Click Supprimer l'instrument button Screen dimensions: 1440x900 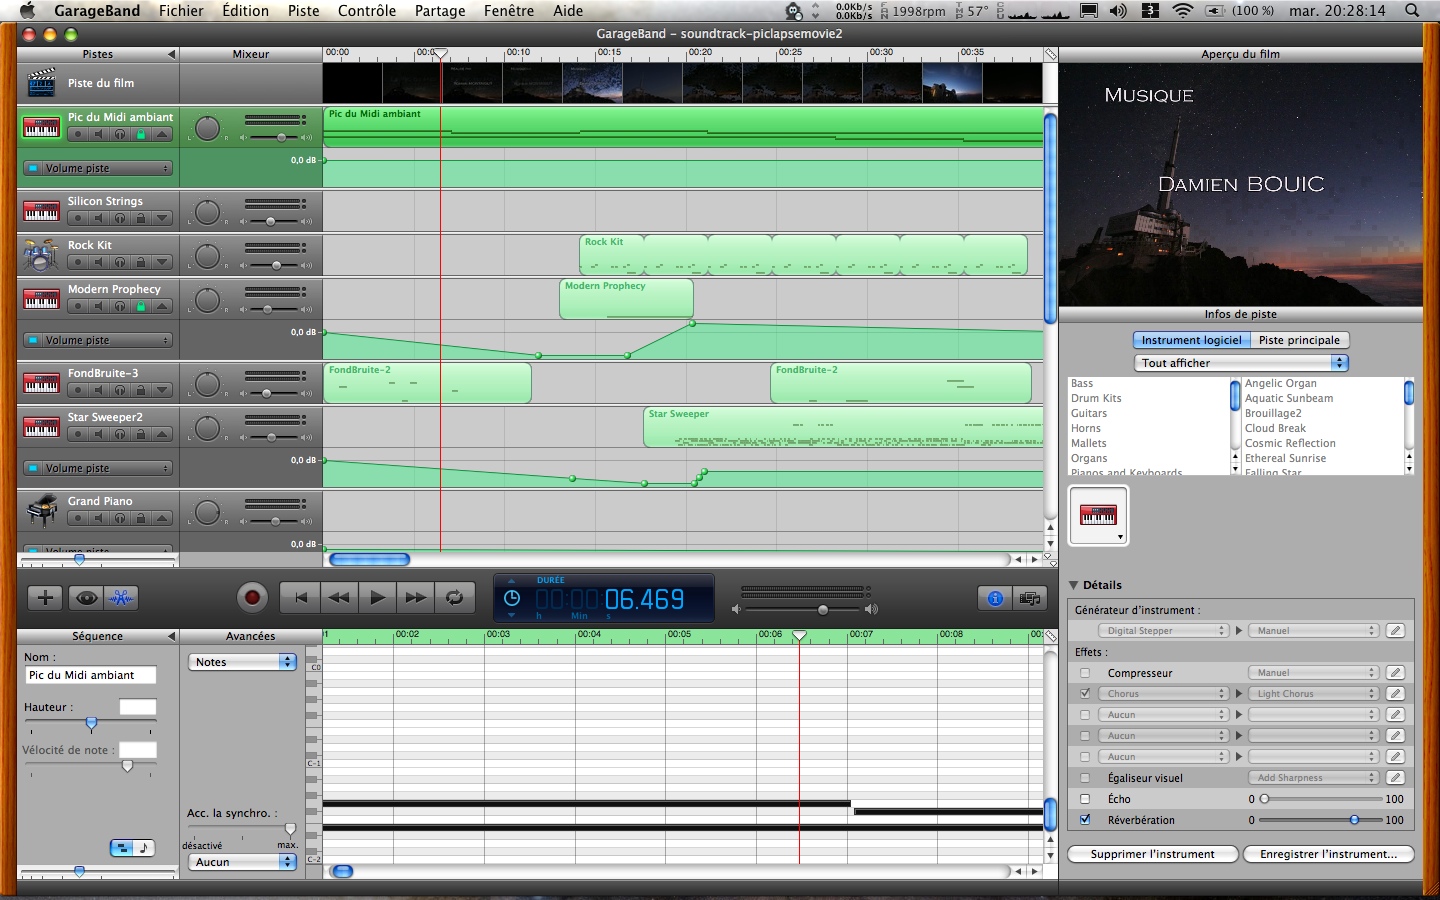(x=1152, y=854)
